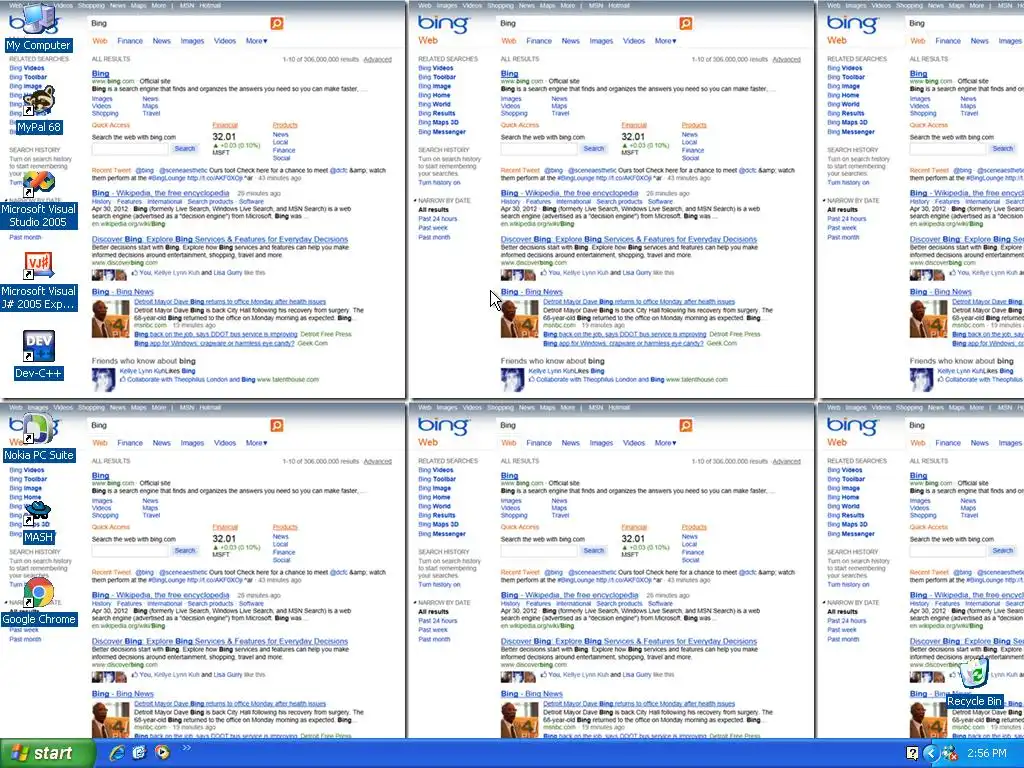Select the Recycle Bin icon
The image size is (1024, 768).
[974, 682]
